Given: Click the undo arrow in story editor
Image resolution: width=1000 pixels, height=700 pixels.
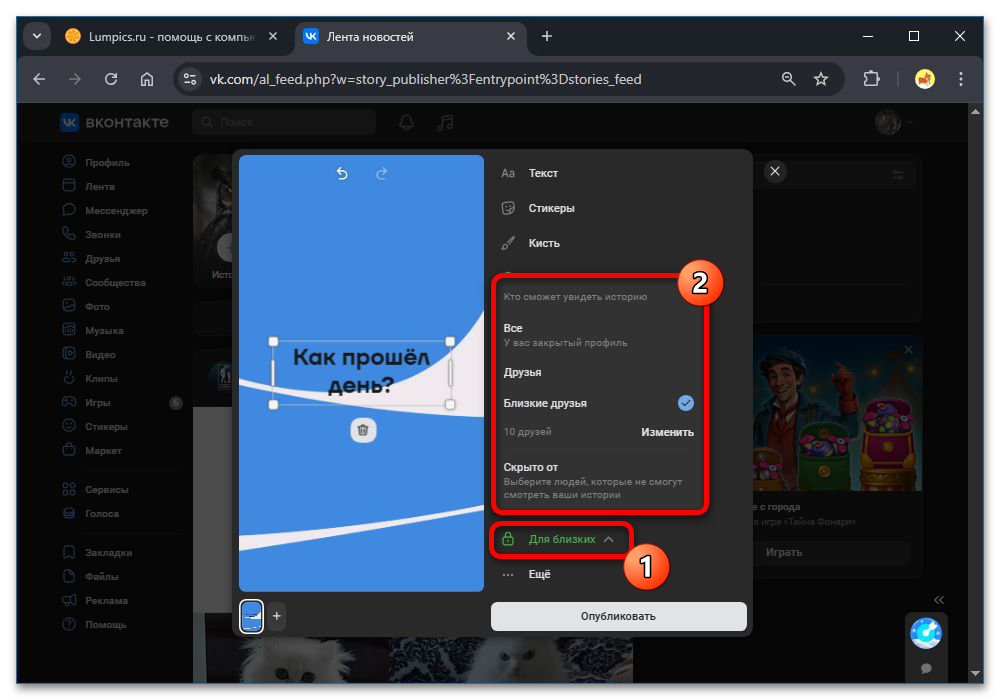Looking at the screenshot, I should tap(342, 174).
